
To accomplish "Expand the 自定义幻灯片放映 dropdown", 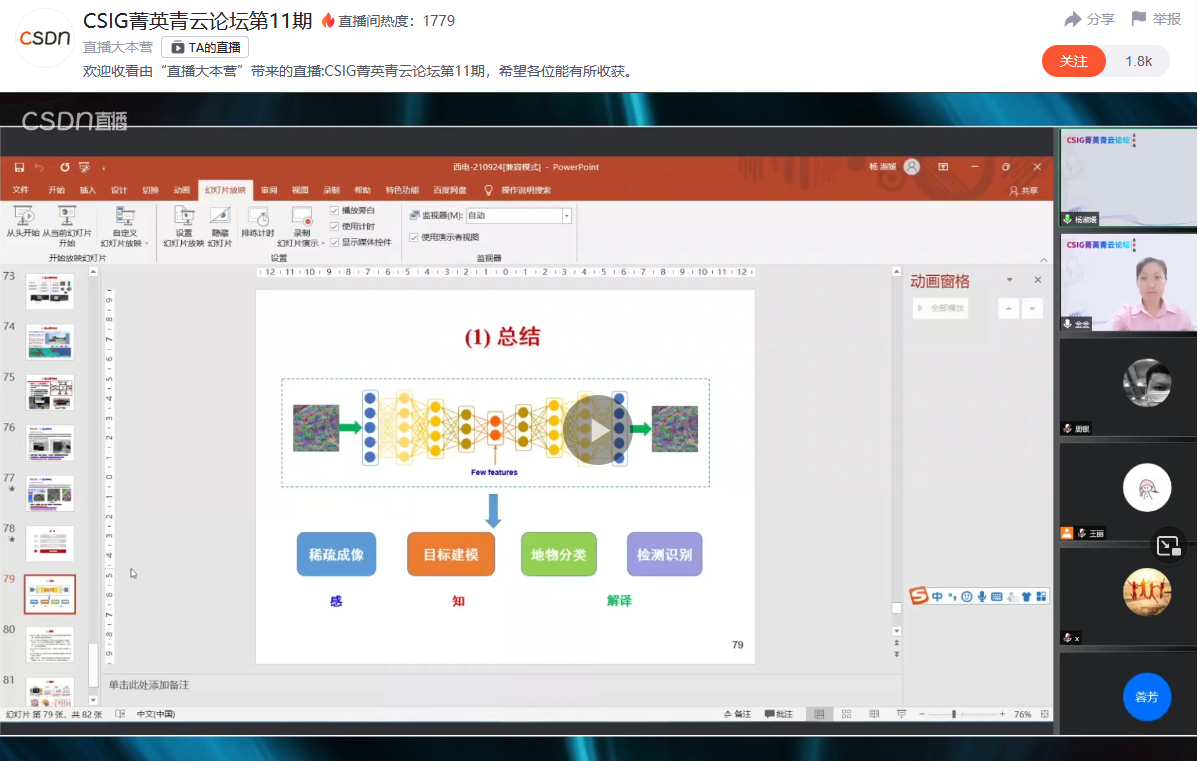I will [x=146, y=243].
